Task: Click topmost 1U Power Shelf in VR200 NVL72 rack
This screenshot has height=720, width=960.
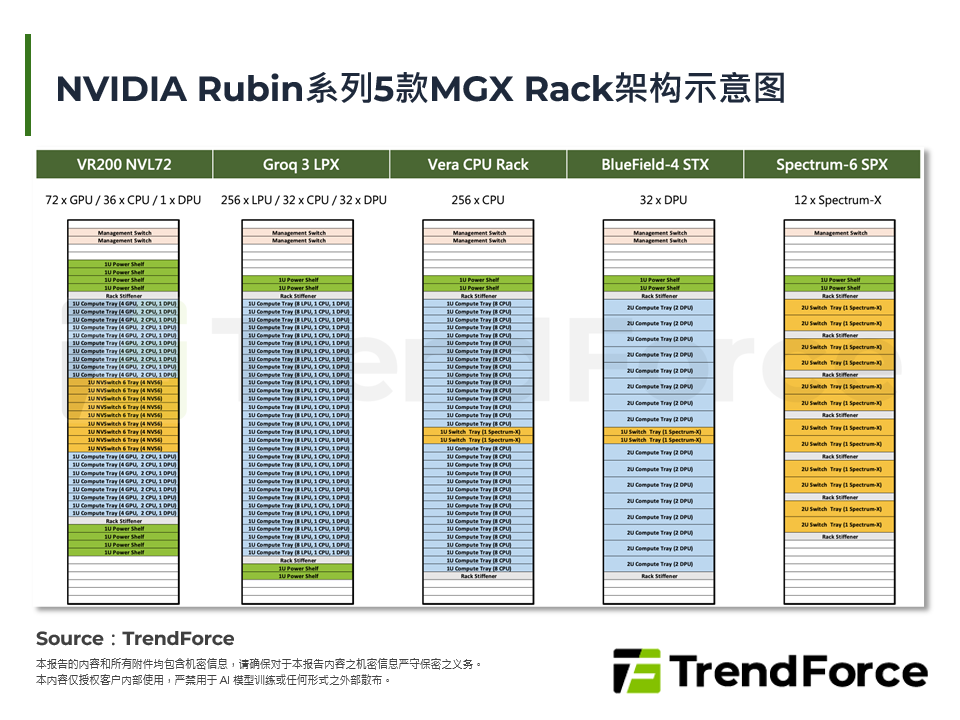Action: pos(124,264)
